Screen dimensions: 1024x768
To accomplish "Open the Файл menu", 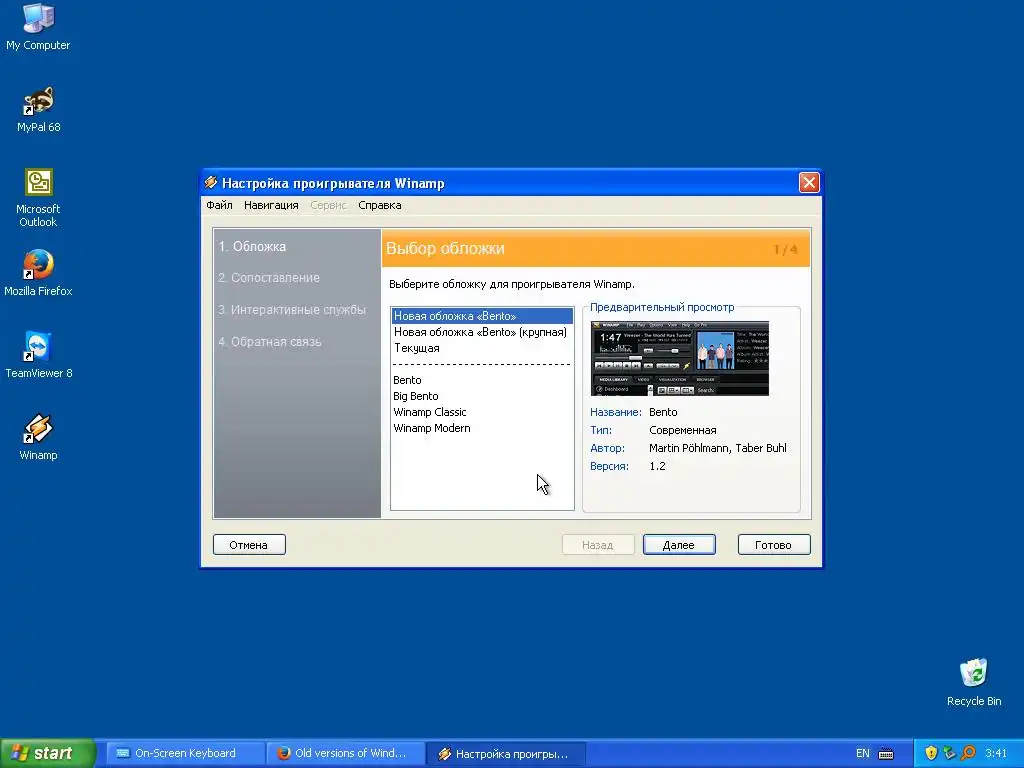I will tap(219, 205).
